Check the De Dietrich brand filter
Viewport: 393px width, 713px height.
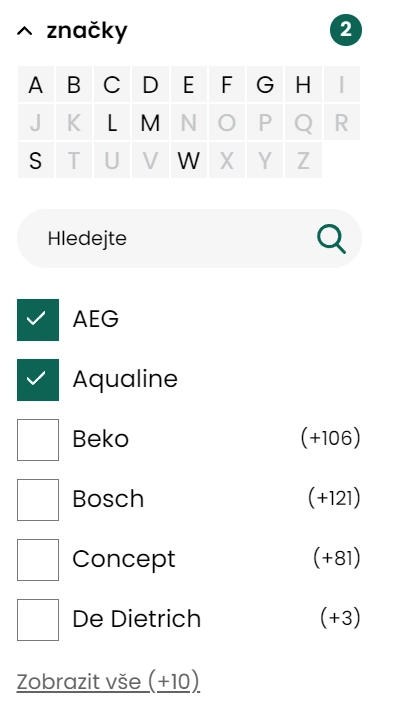(38, 620)
